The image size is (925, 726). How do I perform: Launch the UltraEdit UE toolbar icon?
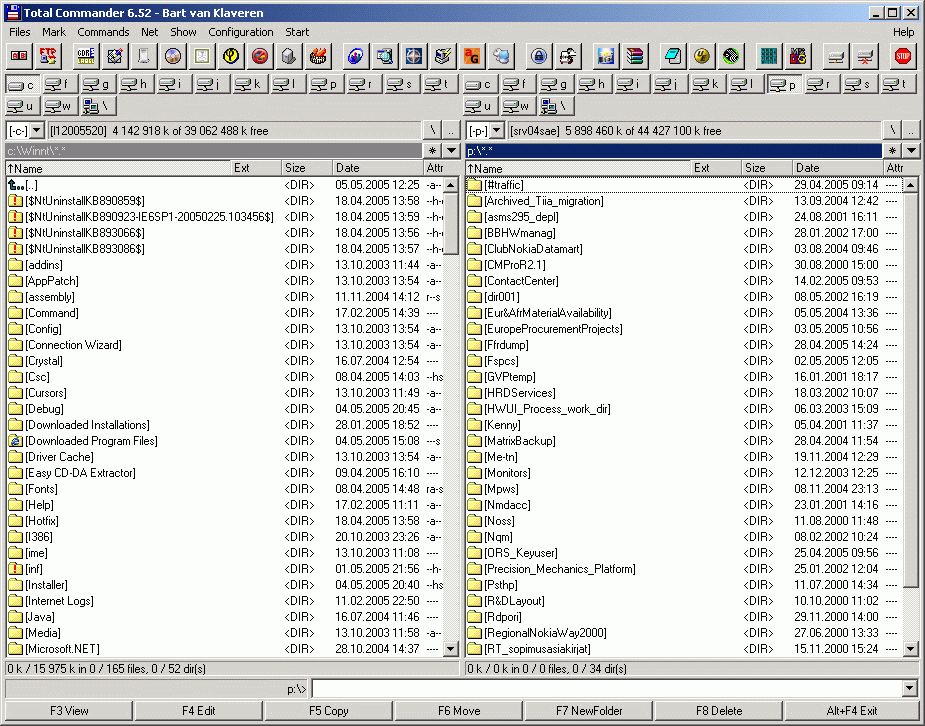click(x=701, y=56)
